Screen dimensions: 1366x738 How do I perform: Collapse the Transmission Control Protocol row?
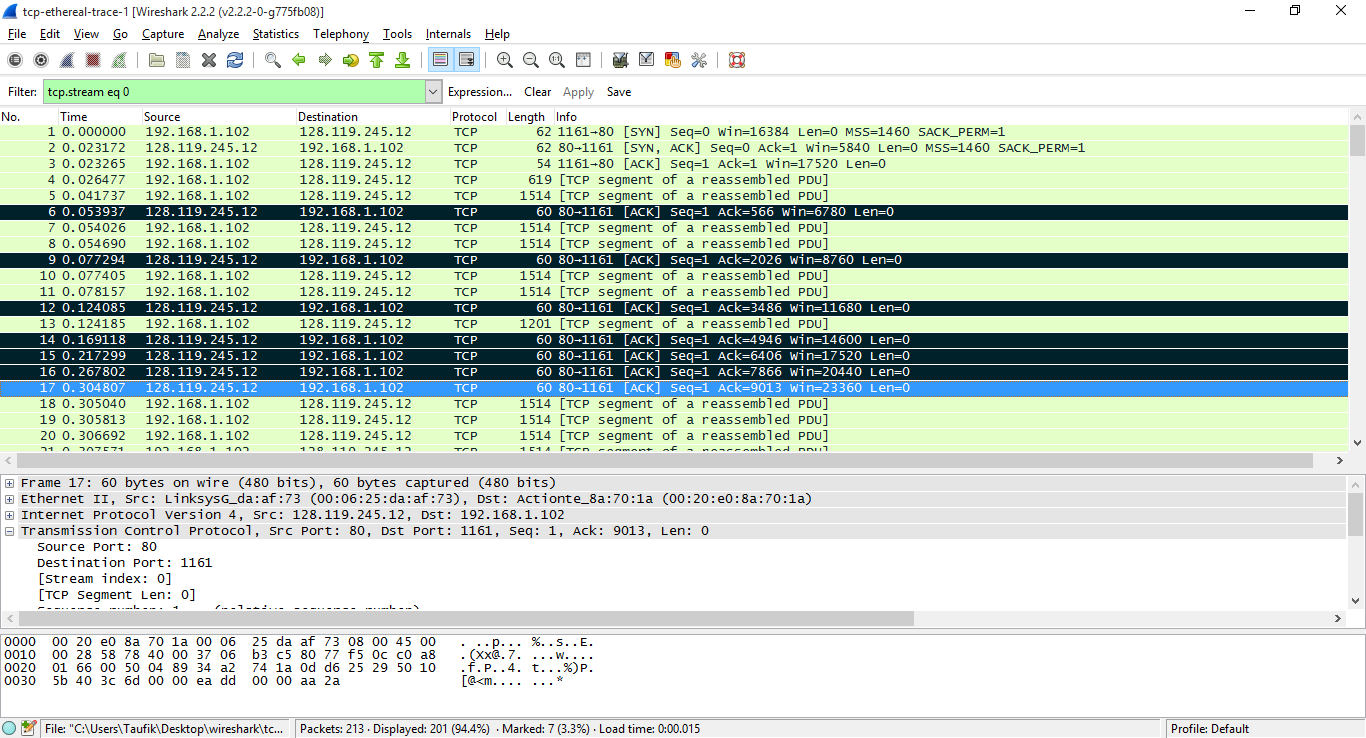point(10,531)
